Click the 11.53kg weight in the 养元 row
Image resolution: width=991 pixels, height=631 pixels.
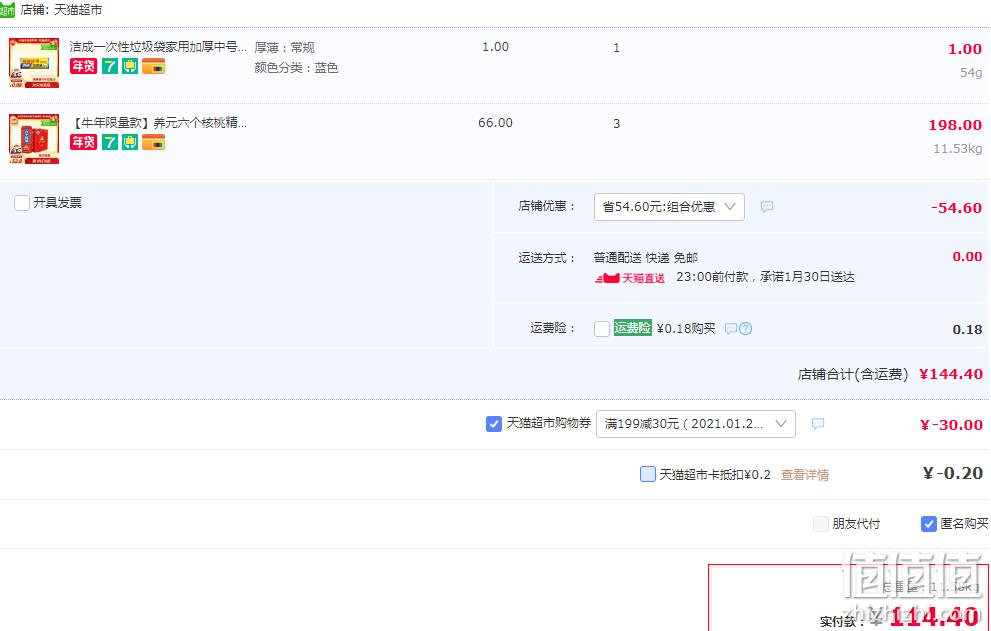point(958,149)
